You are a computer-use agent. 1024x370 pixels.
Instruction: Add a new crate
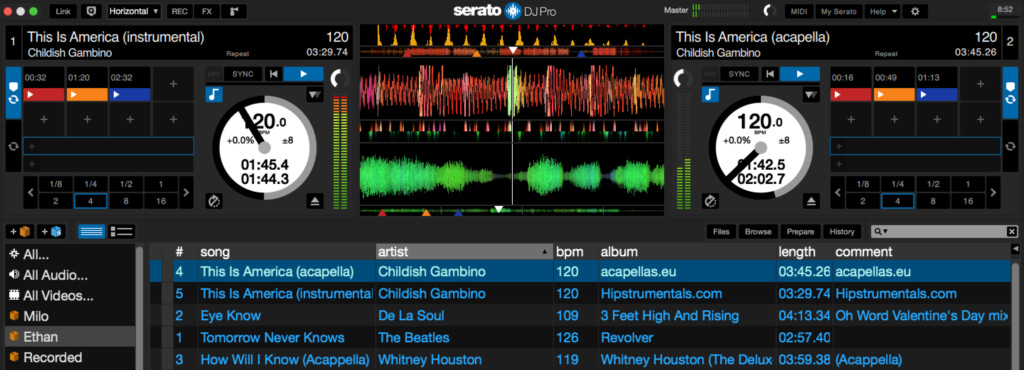20,232
